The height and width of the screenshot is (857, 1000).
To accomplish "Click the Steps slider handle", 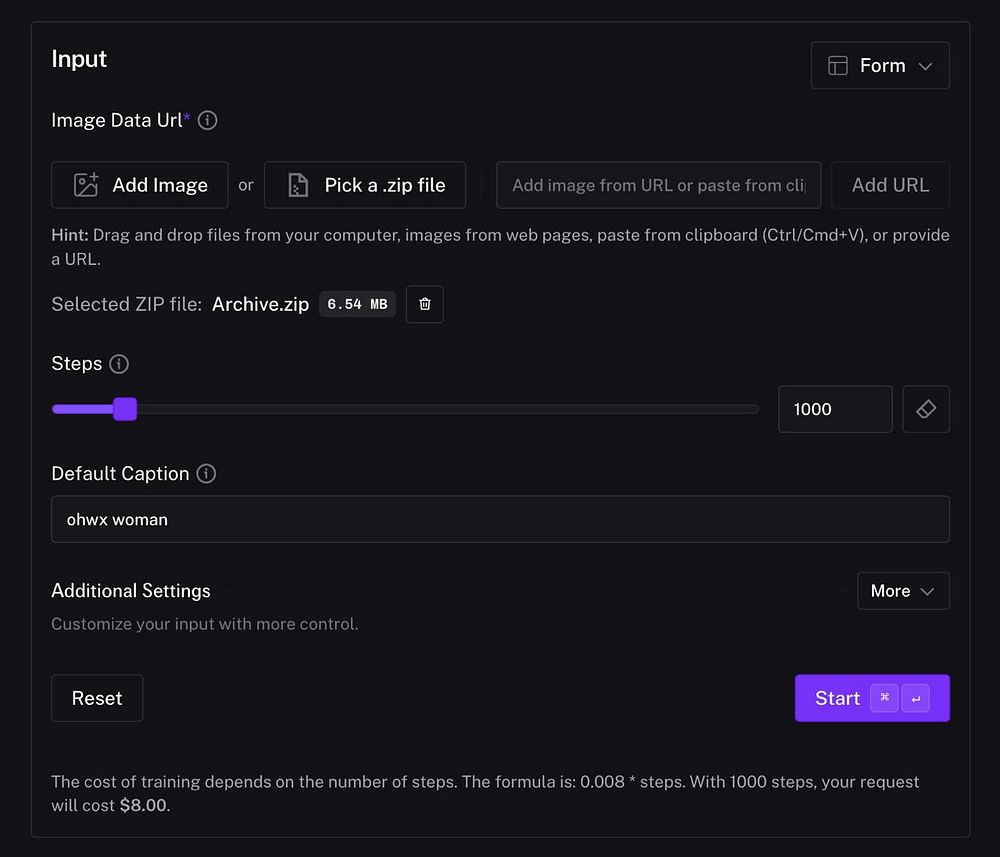I will [x=125, y=409].
